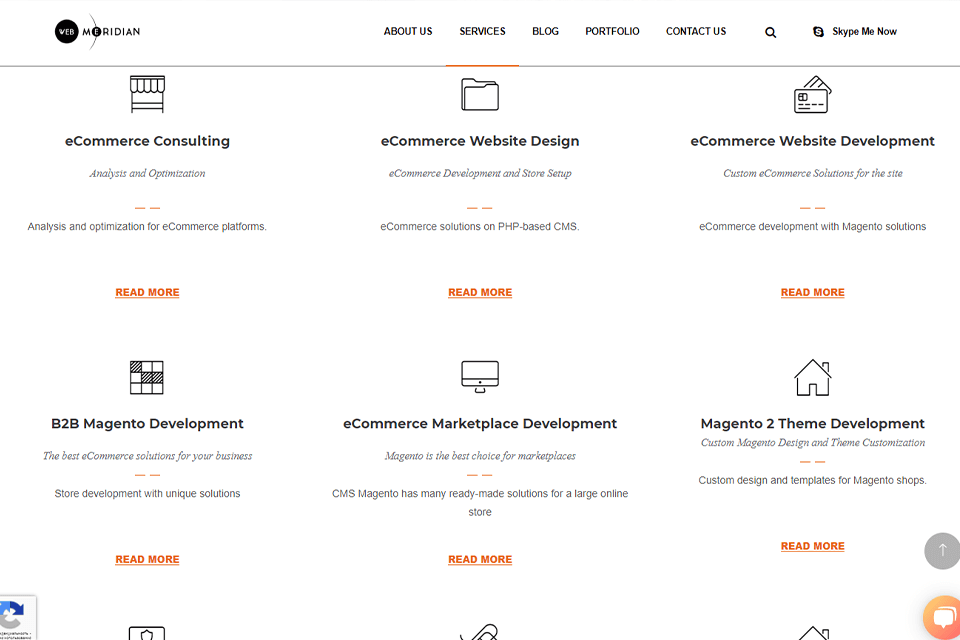Click the house icon above Magento 2 Theme Development

point(812,377)
